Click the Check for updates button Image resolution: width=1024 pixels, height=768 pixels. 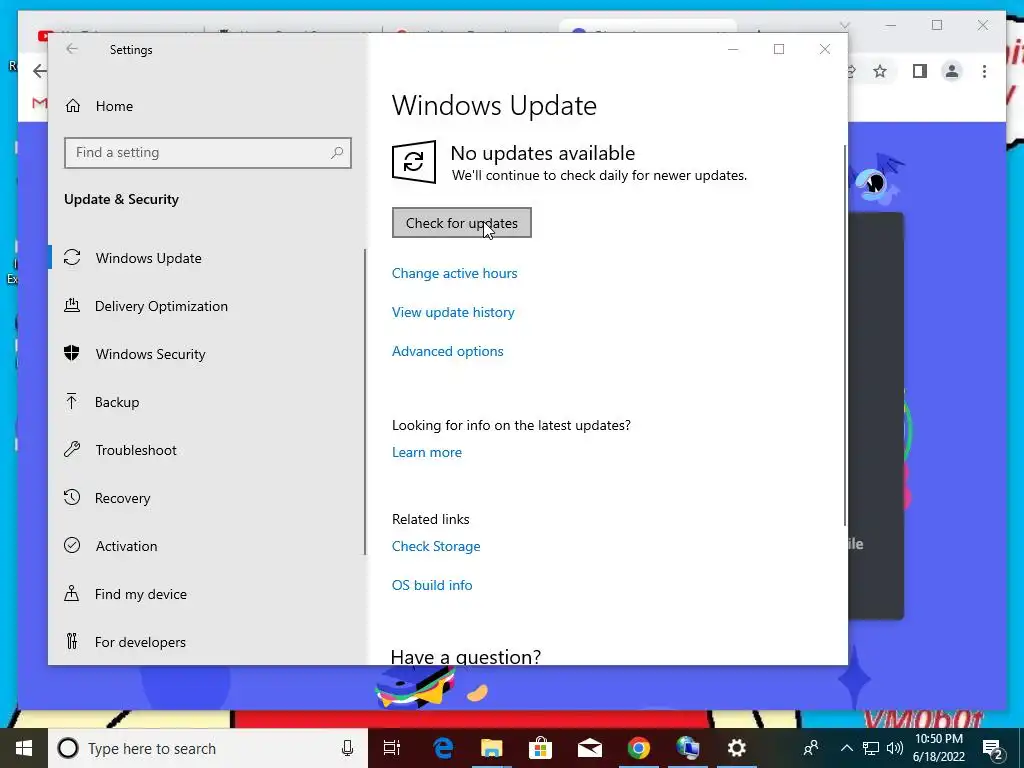(x=462, y=223)
